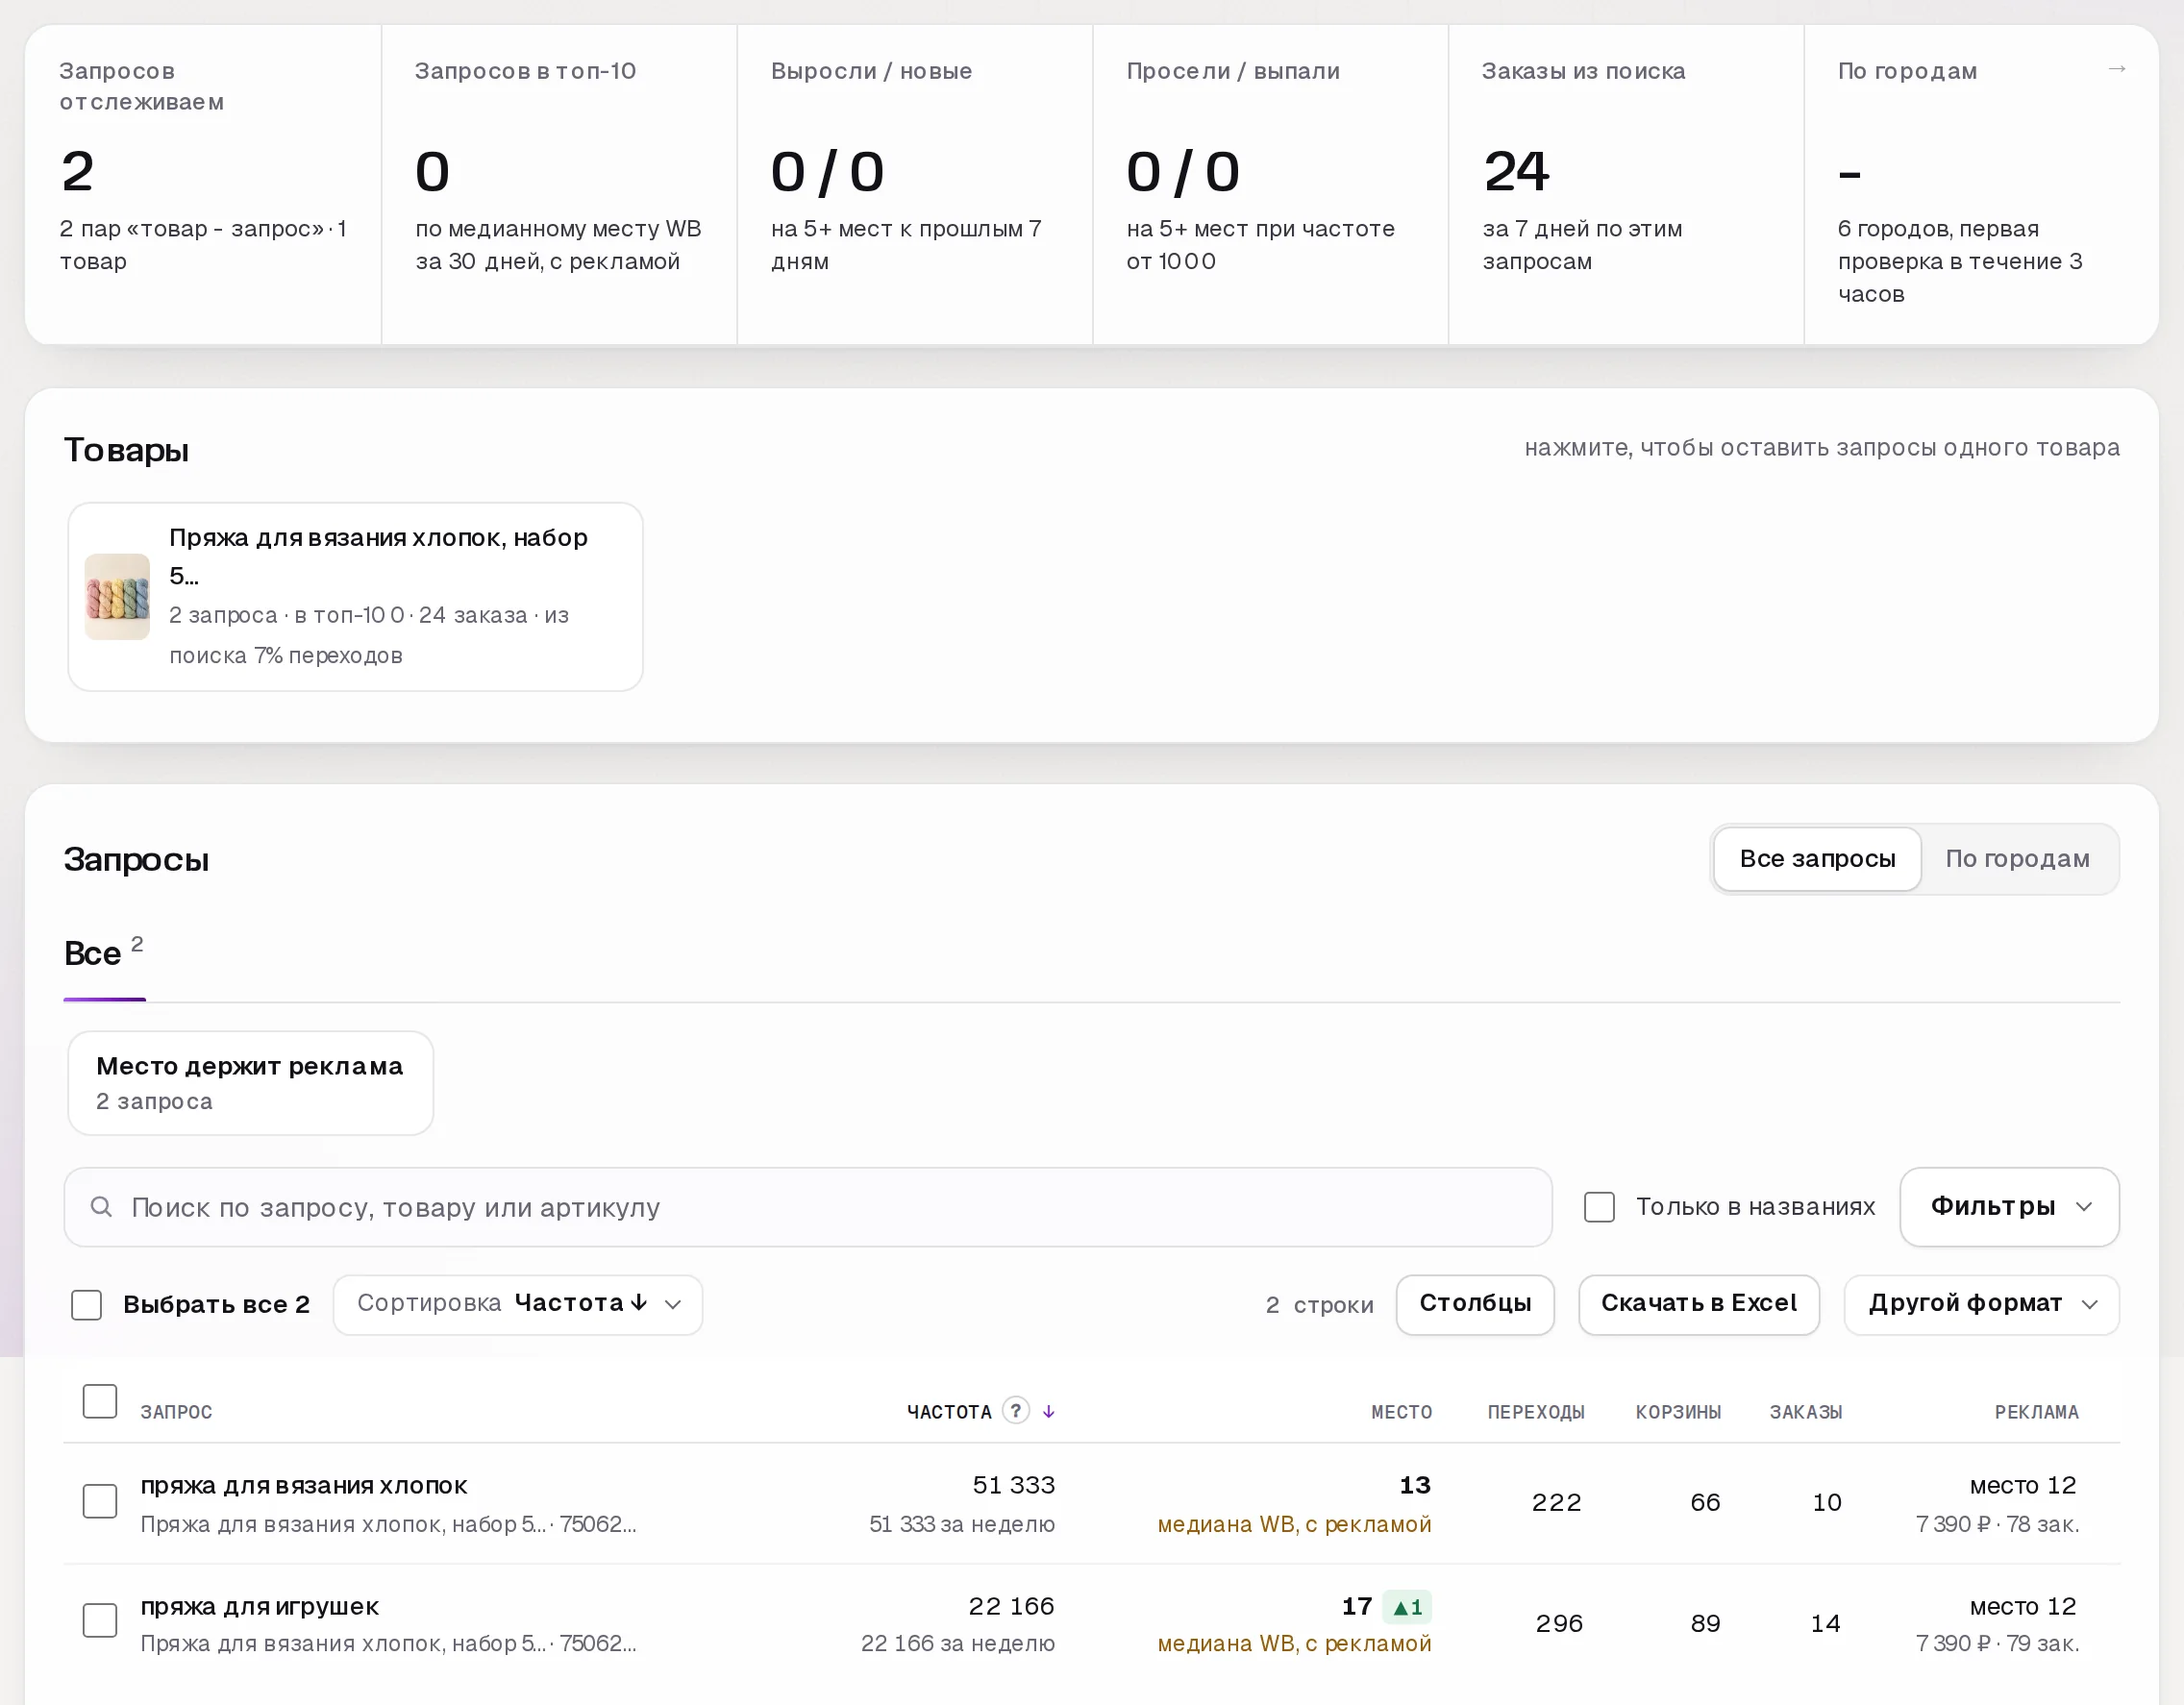This screenshot has height=1705, width=2184.
Task: Select the Все tab with count 2
Action: (x=104, y=953)
